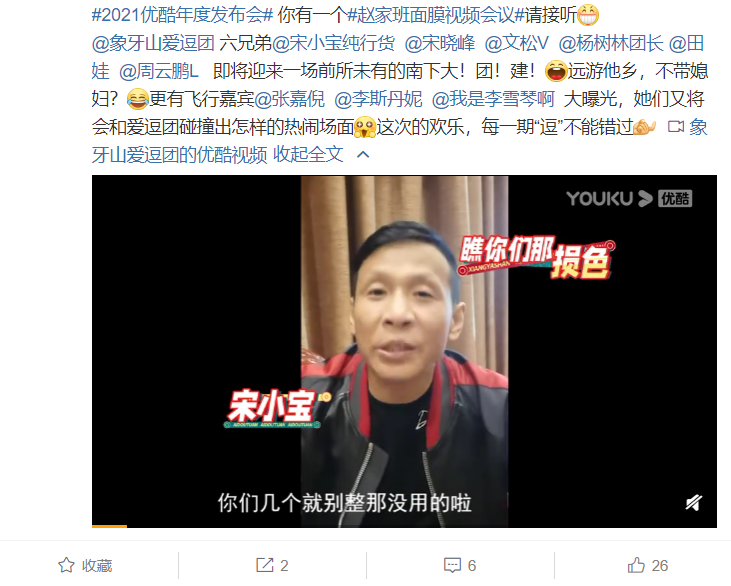The width and height of the screenshot is (731, 586).
Task: Visit @李斯丹妮 profile
Action: tap(378, 99)
